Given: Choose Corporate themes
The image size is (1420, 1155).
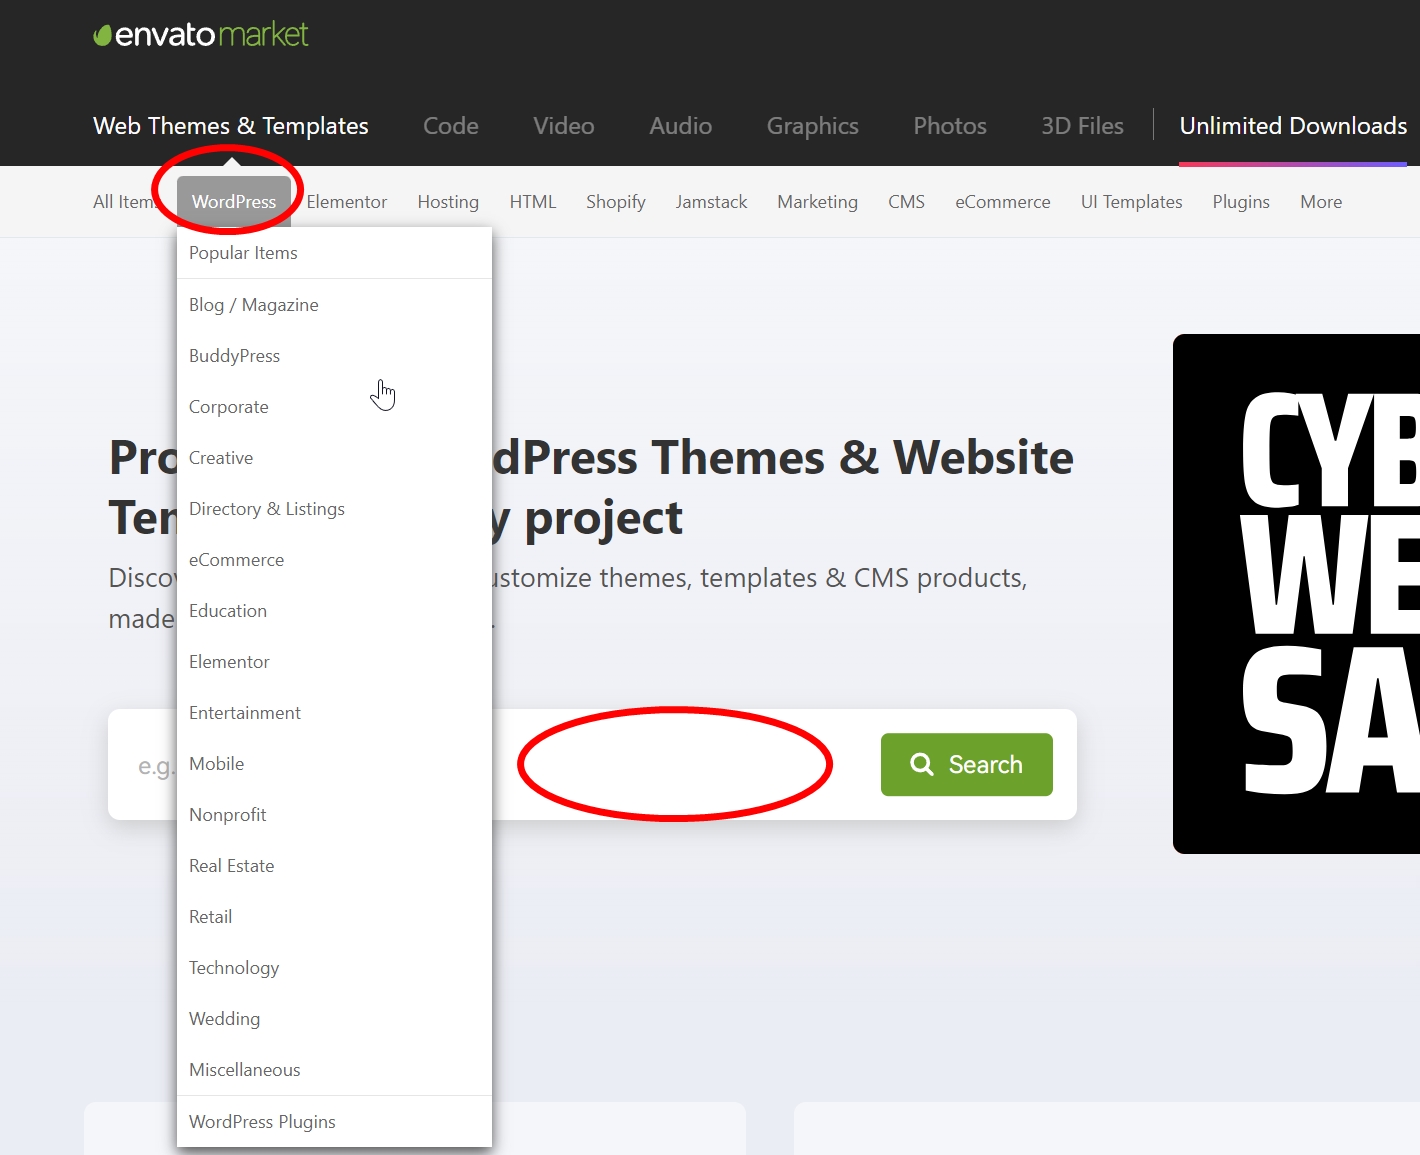Looking at the screenshot, I should click(334, 407).
